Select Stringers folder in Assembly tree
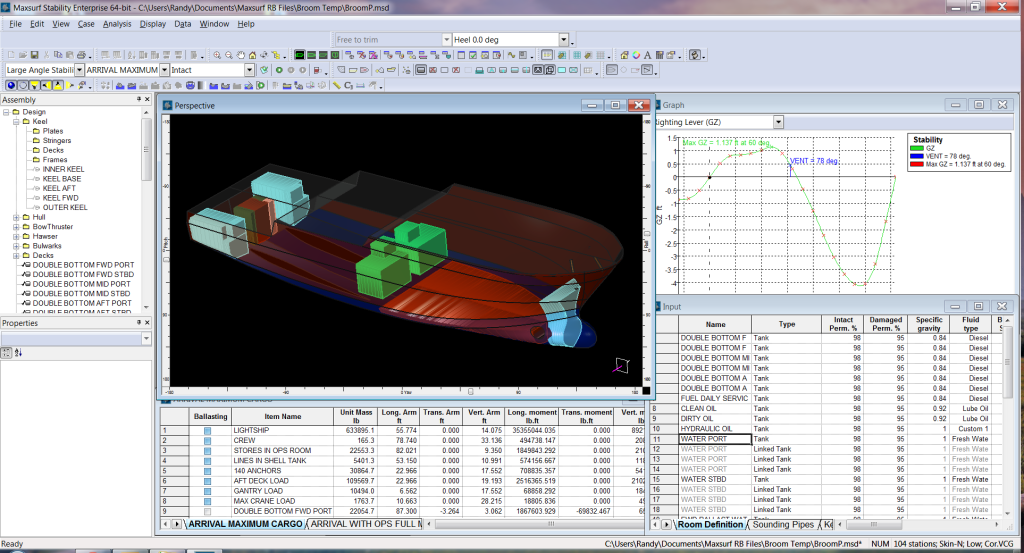 point(57,140)
